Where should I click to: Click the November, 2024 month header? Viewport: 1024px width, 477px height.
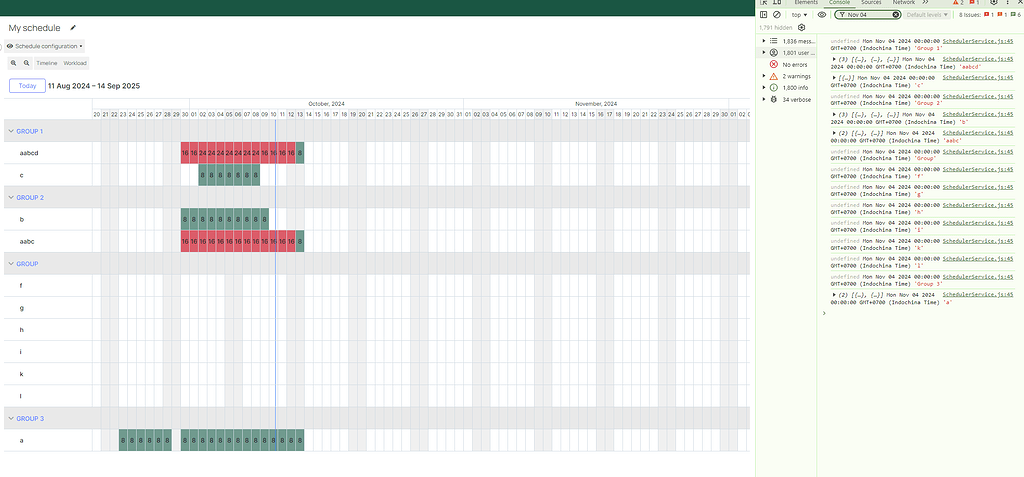tap(596, 104)
